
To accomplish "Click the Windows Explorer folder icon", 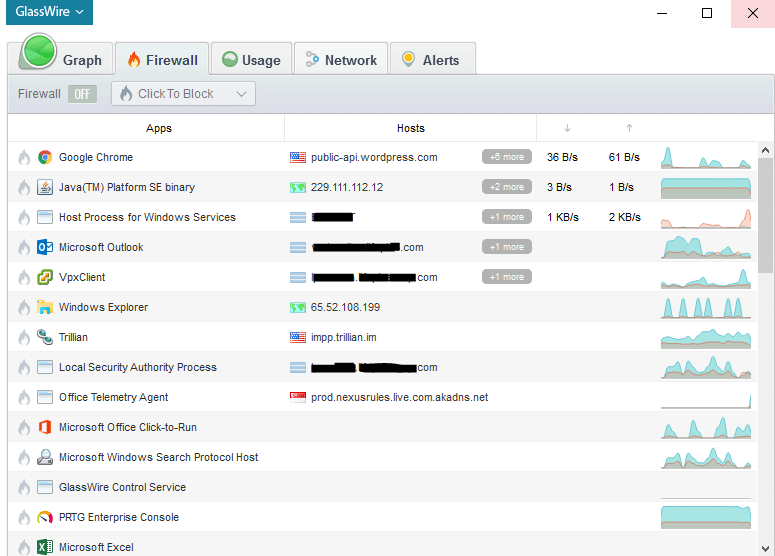I will pos(45,307).
